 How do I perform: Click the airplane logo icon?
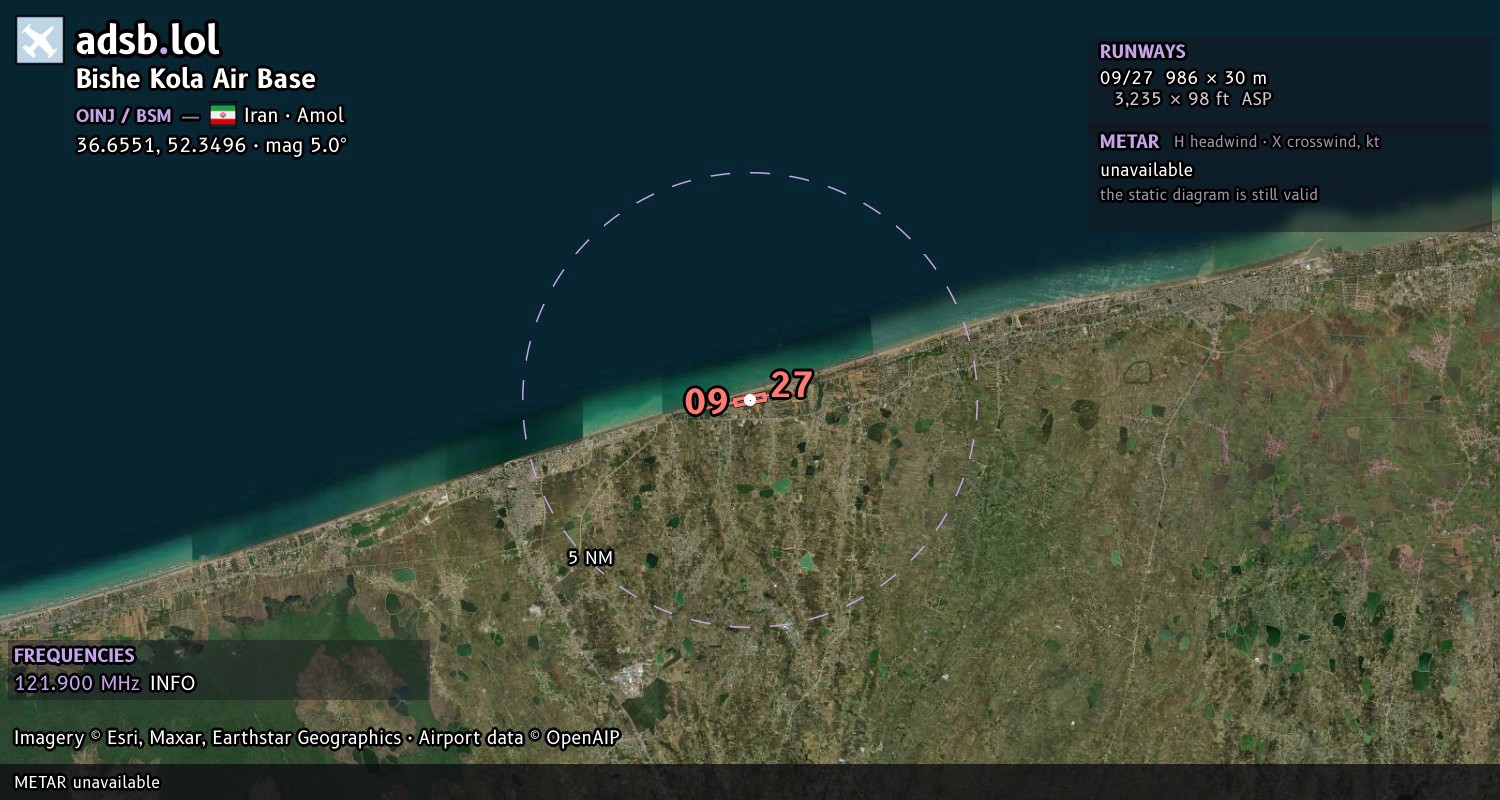(40, 40)
